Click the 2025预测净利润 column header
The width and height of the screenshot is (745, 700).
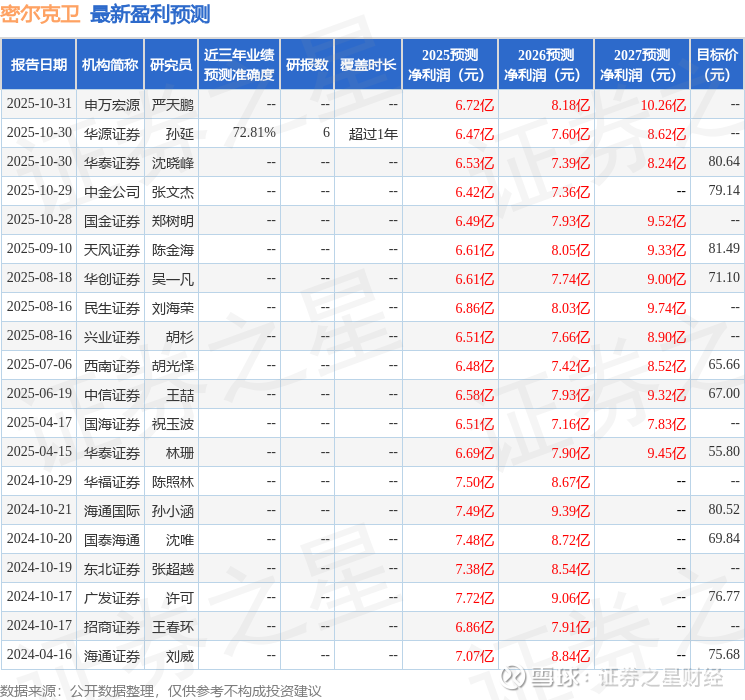coord(450,65)
